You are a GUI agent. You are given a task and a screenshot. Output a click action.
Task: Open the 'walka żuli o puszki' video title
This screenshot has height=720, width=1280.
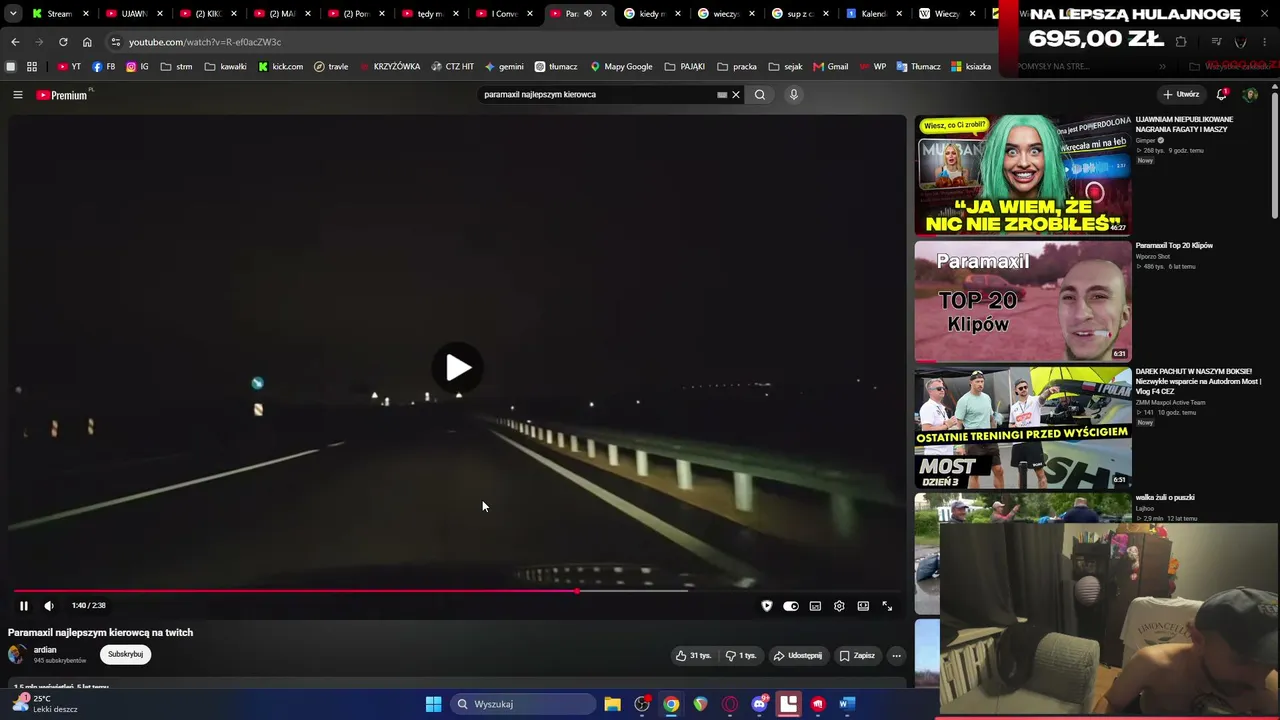1165,498
